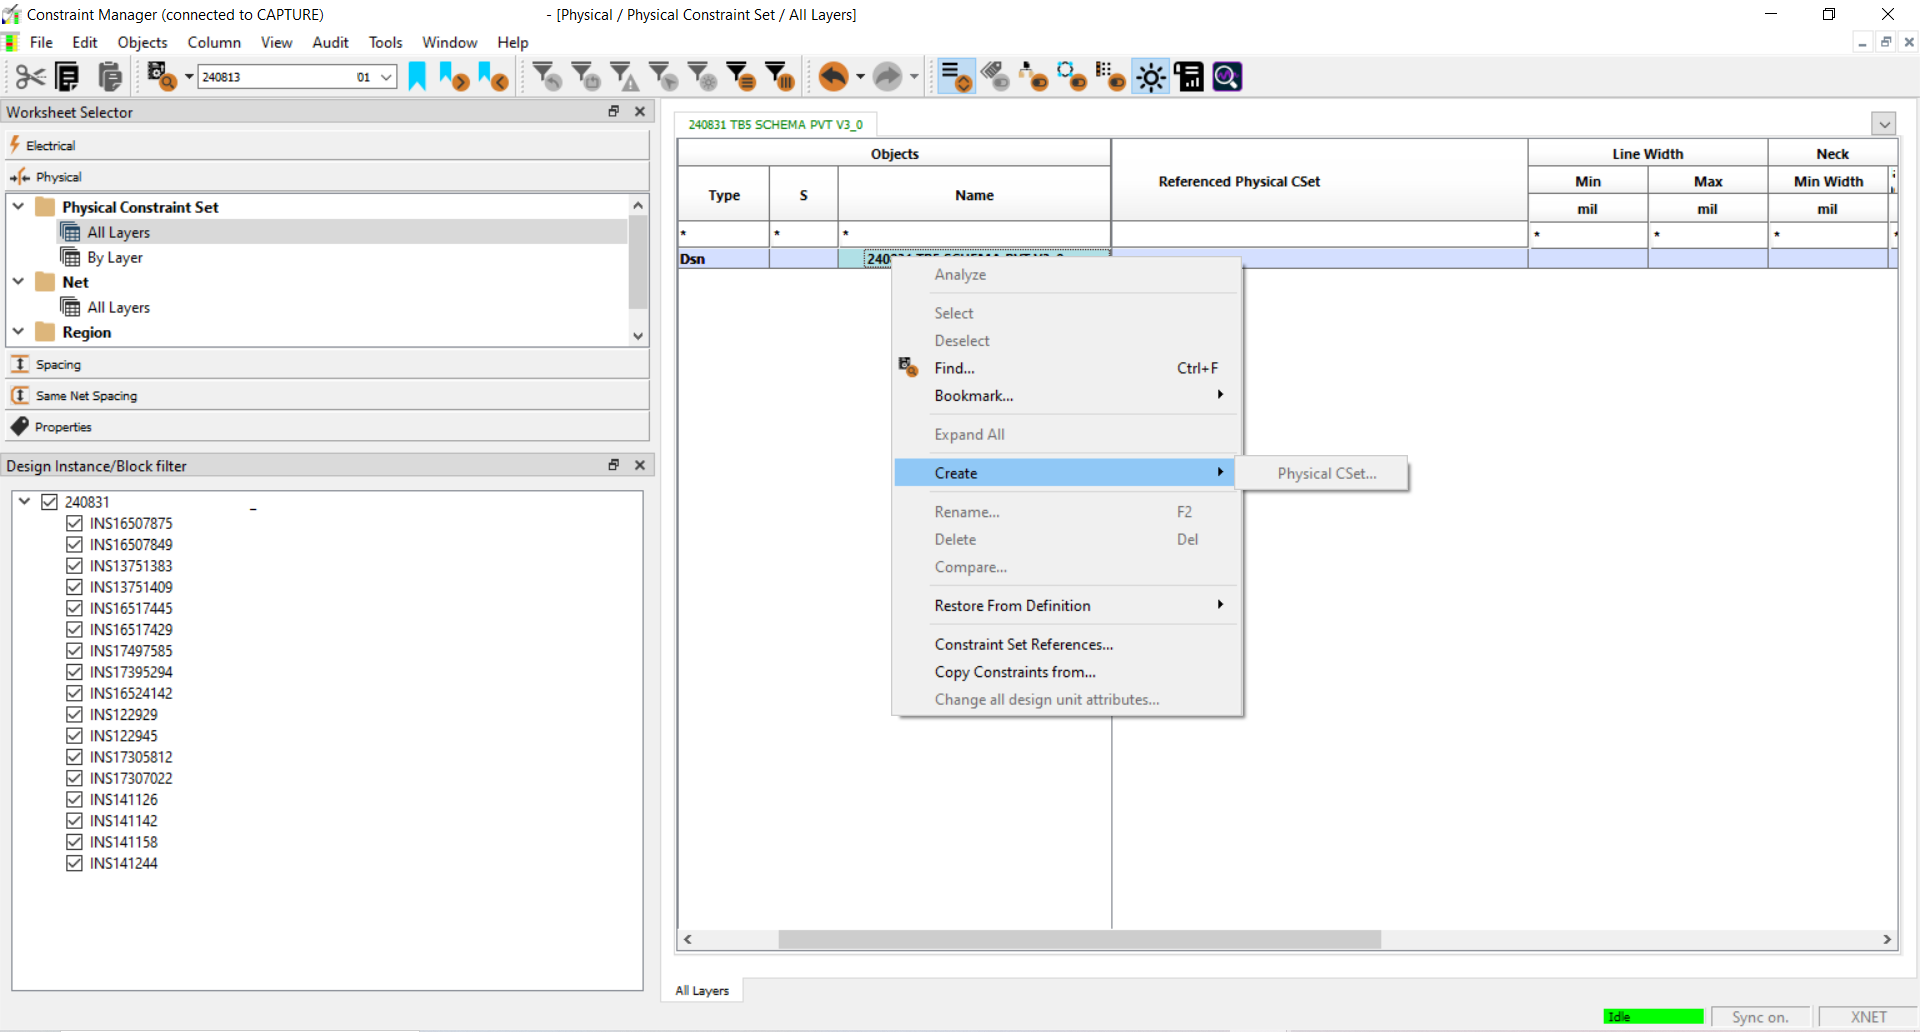
Task: Open the Undo history dropdown arrow
Action: click(860, 77)
